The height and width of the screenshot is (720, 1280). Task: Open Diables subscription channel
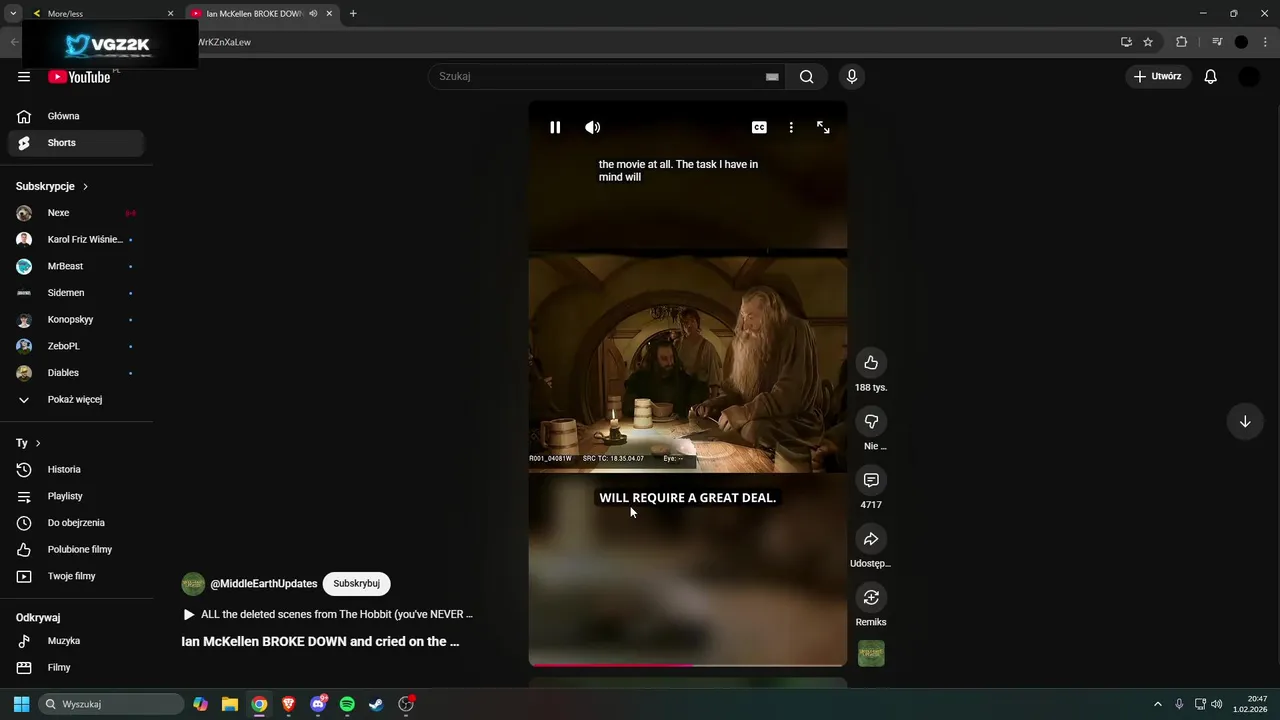point(76,373)
